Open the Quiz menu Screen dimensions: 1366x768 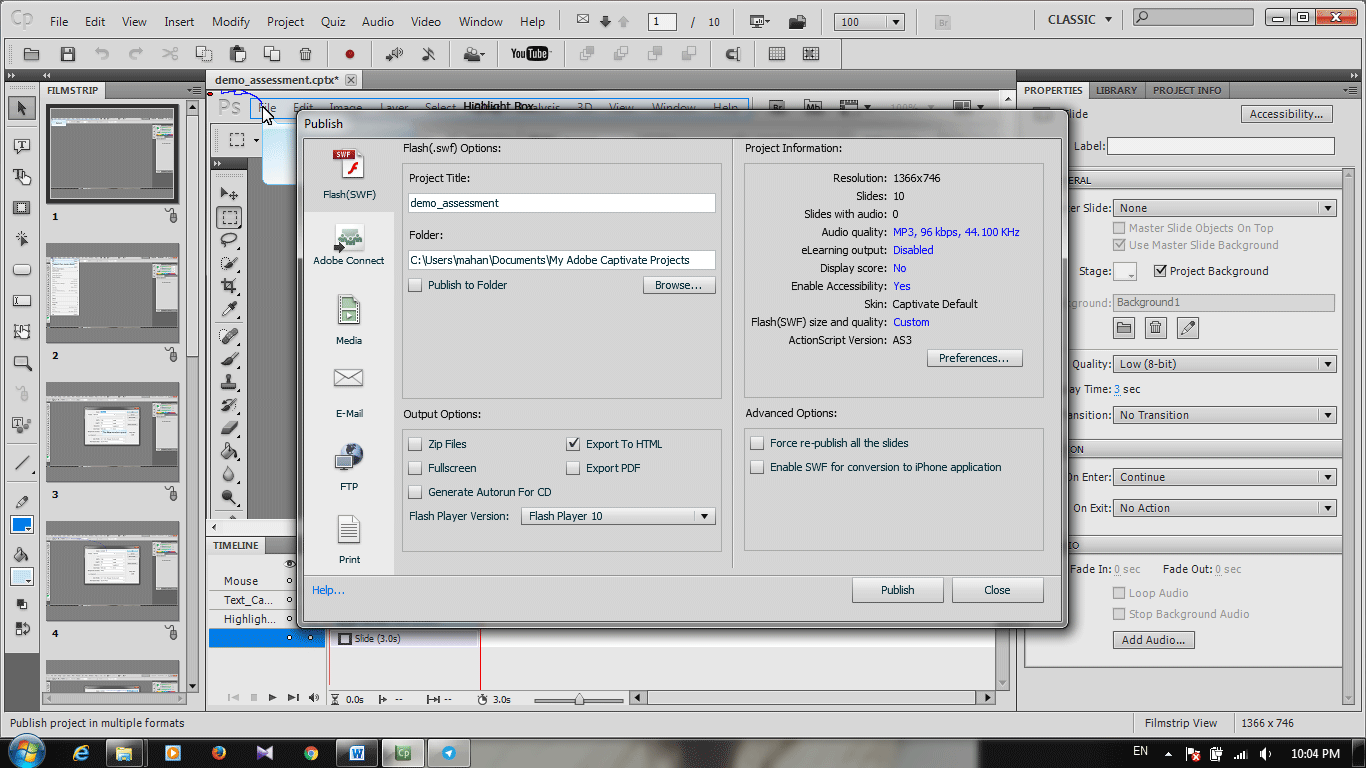[333, 21]
